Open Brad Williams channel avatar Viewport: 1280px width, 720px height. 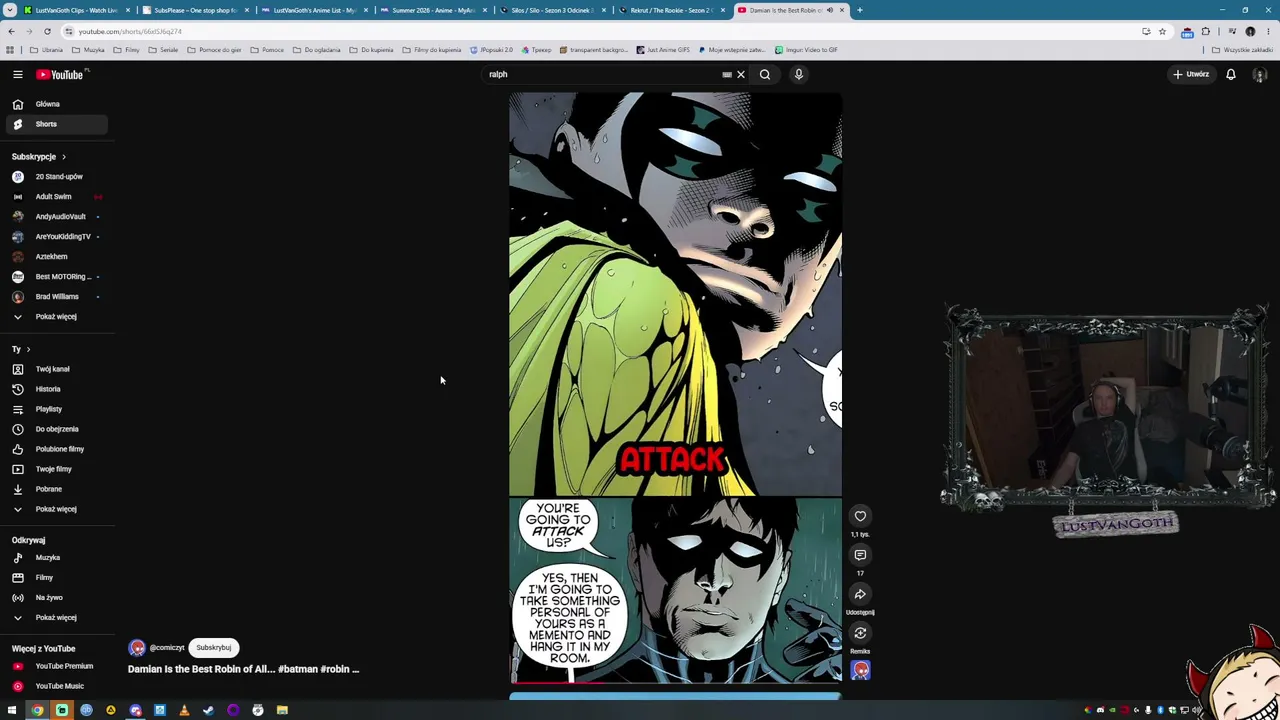[x=18, y=297]
